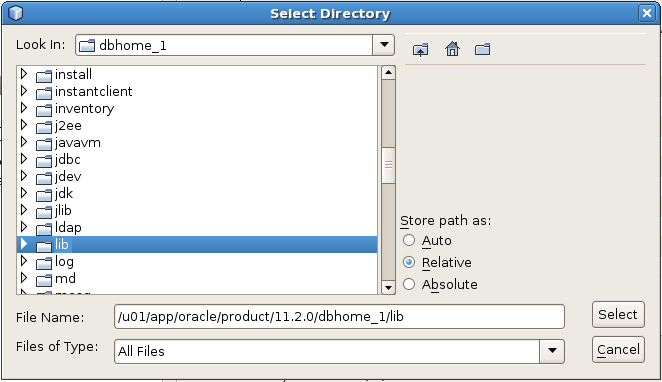The height and width of the screenshot is (382, 662).
Task: Click the lib folder icon
Action: [43, 246]
